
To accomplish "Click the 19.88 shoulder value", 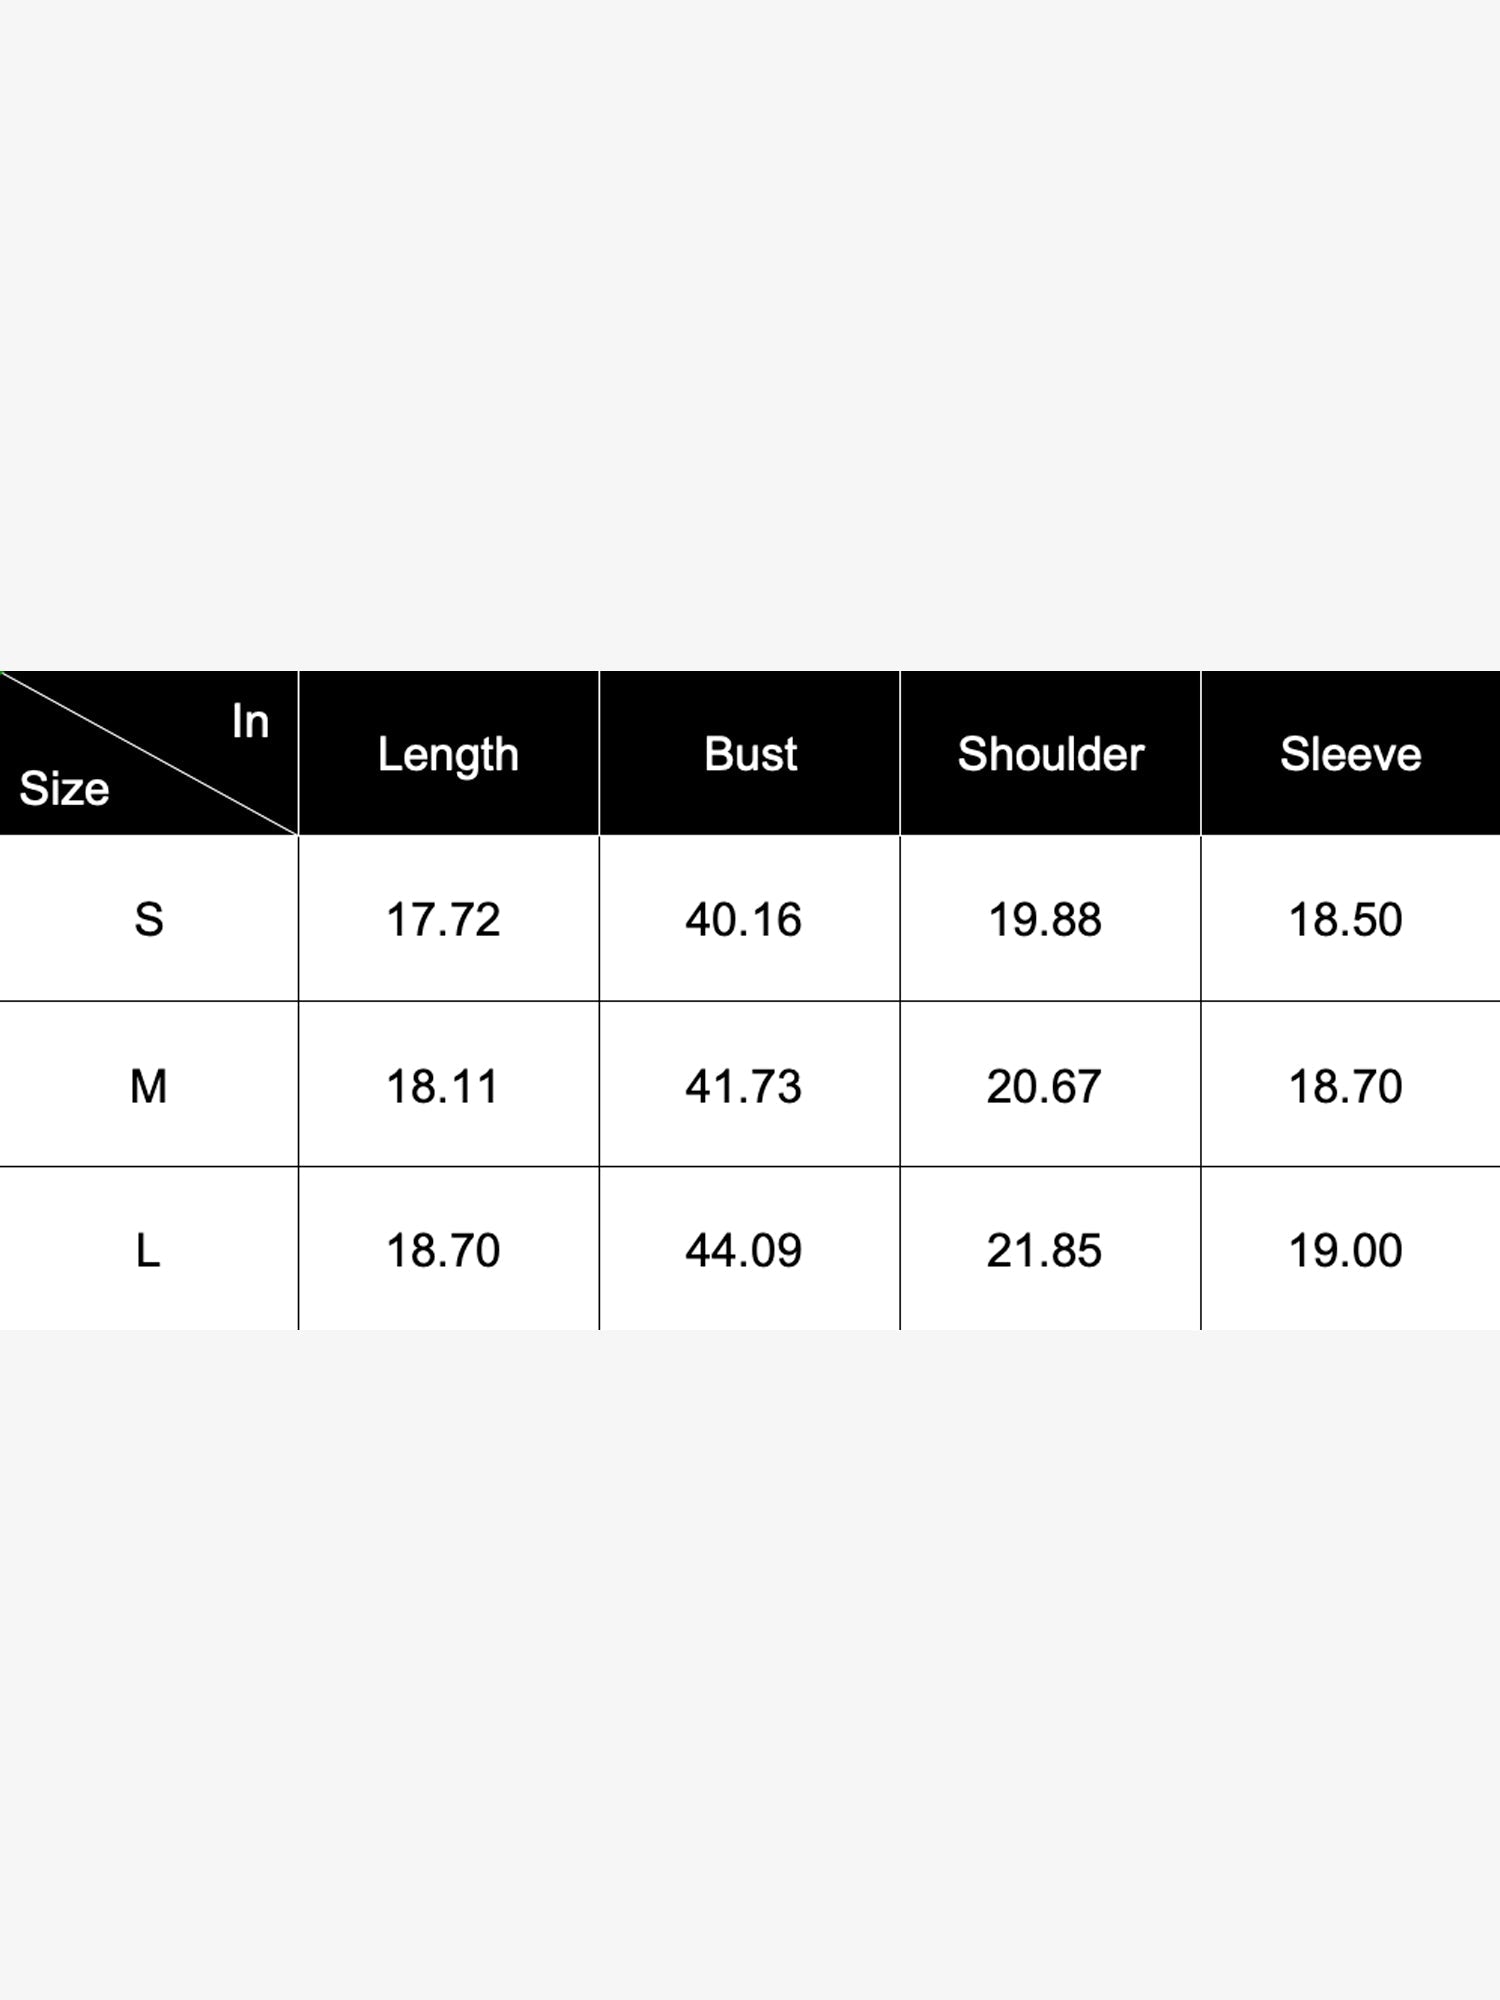I will click(1045, 919).
